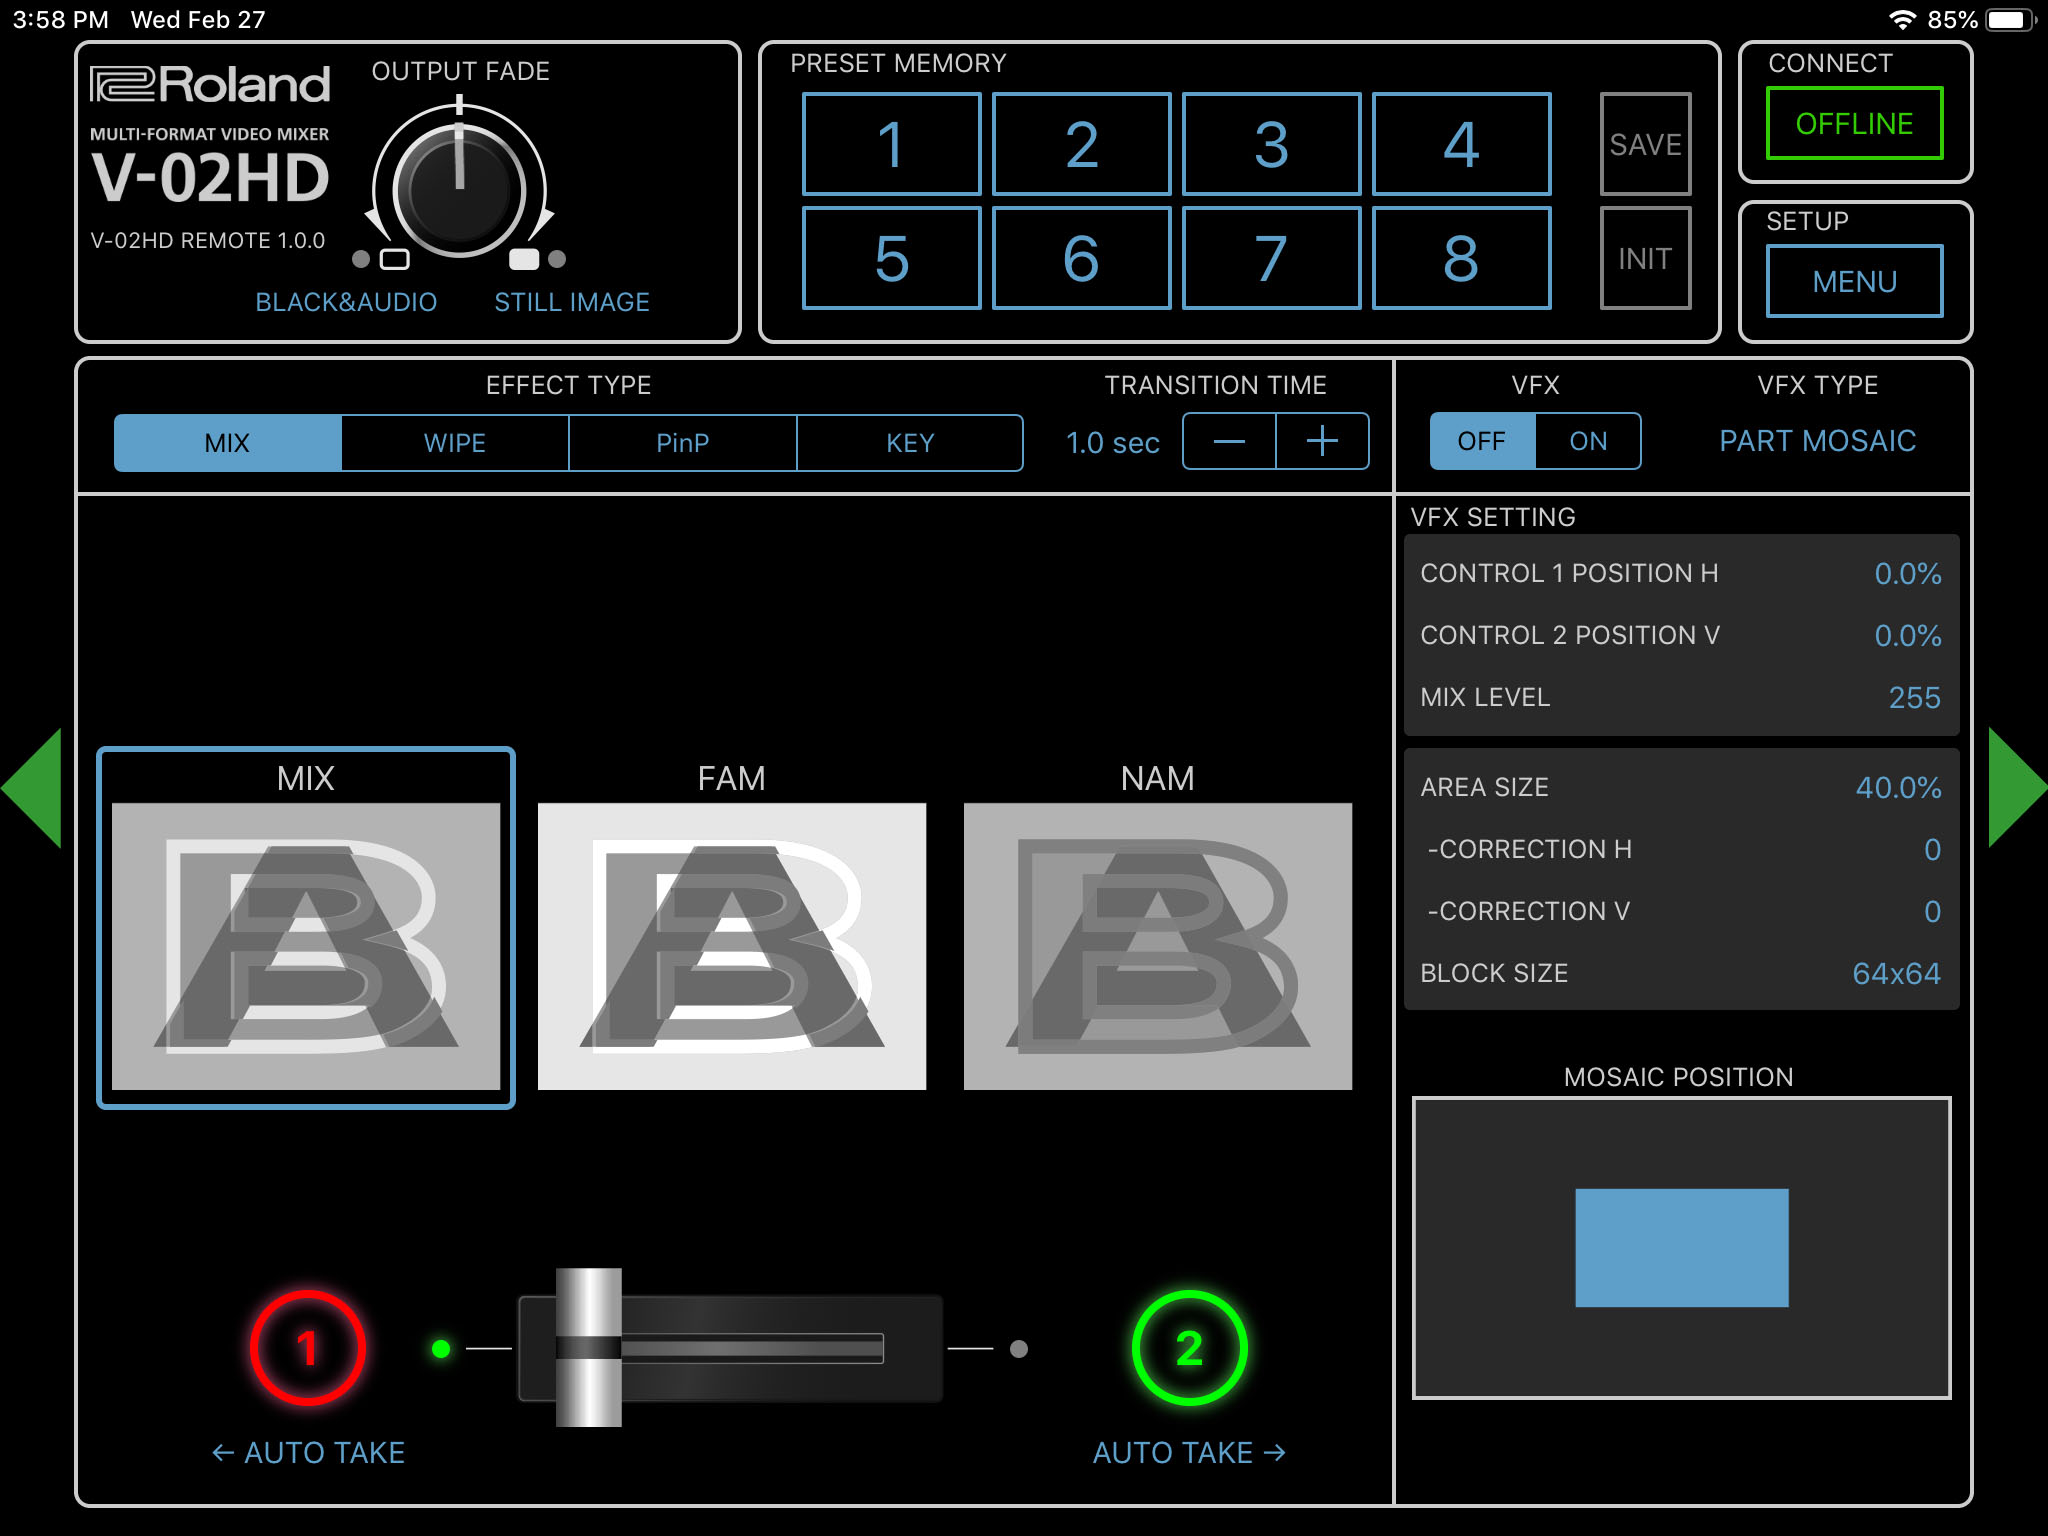Recall preset memory 4

pyautogui.click(x=1461, y=144)
